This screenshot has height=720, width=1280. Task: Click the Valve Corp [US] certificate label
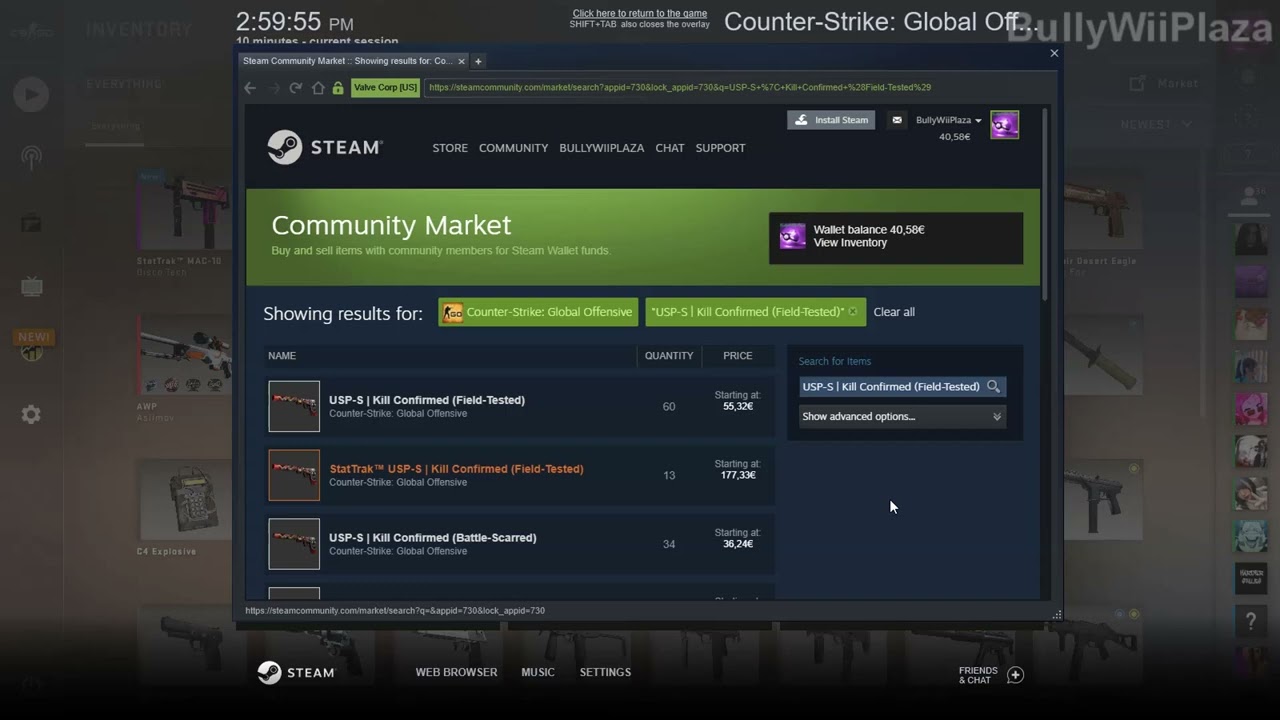click(x=385, y=88)
